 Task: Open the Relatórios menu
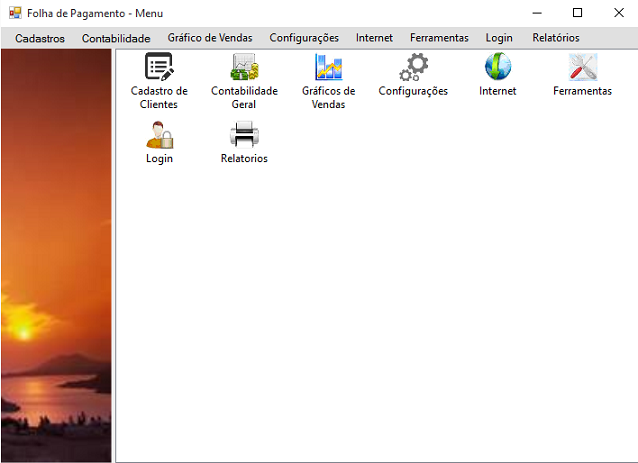556,38
